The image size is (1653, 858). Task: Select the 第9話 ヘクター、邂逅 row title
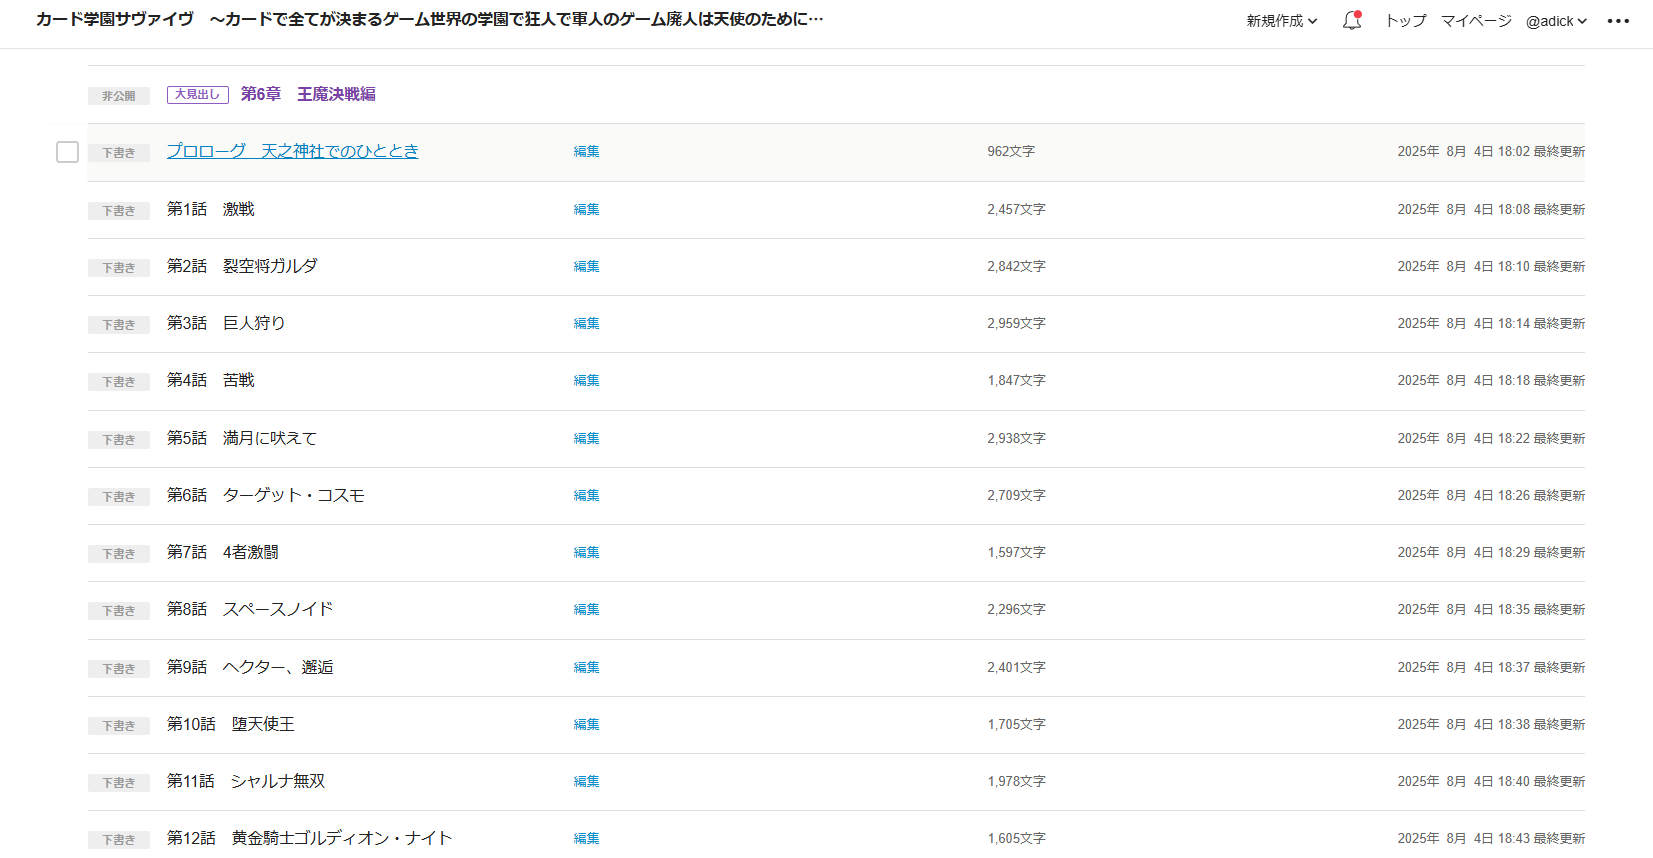tap(250, 667)
